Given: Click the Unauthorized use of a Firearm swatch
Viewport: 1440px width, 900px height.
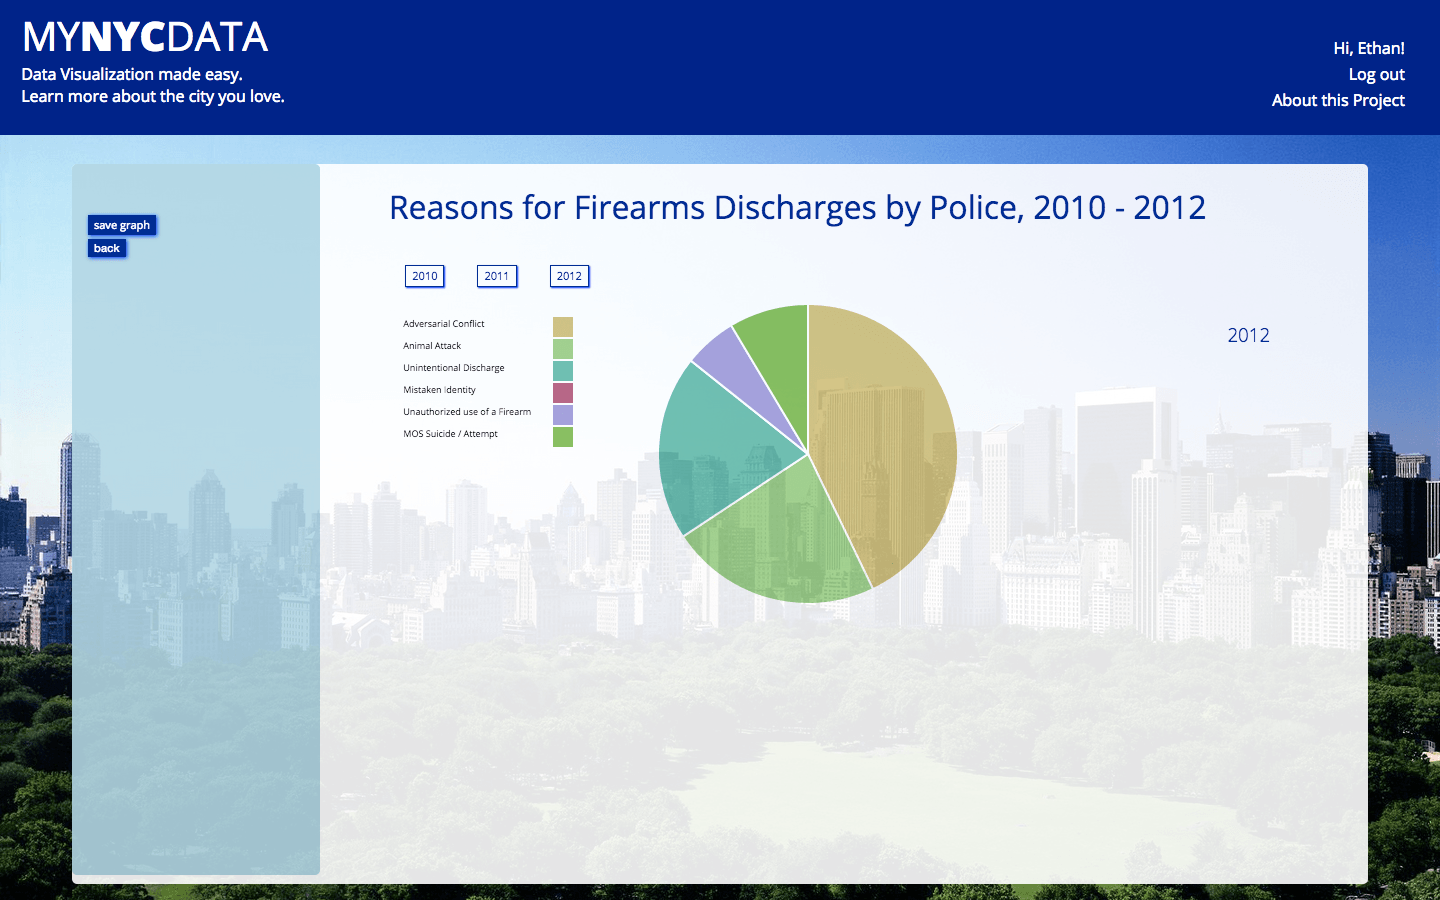Looking at the screenshot, I should coord(563,415).
